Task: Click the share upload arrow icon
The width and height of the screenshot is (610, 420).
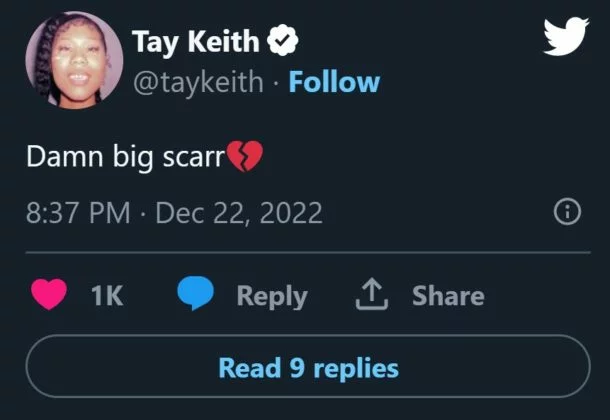Action: click(373, 295)
